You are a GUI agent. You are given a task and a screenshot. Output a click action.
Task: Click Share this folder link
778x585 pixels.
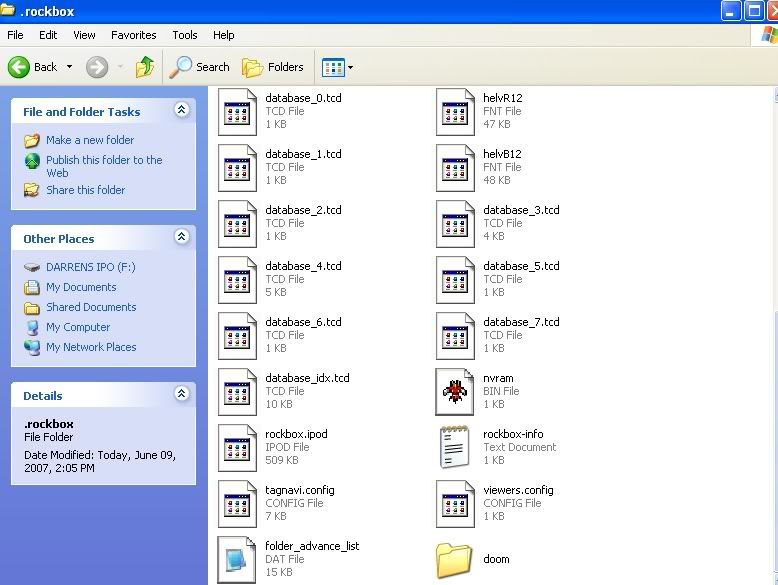click(x=85, y=190)
